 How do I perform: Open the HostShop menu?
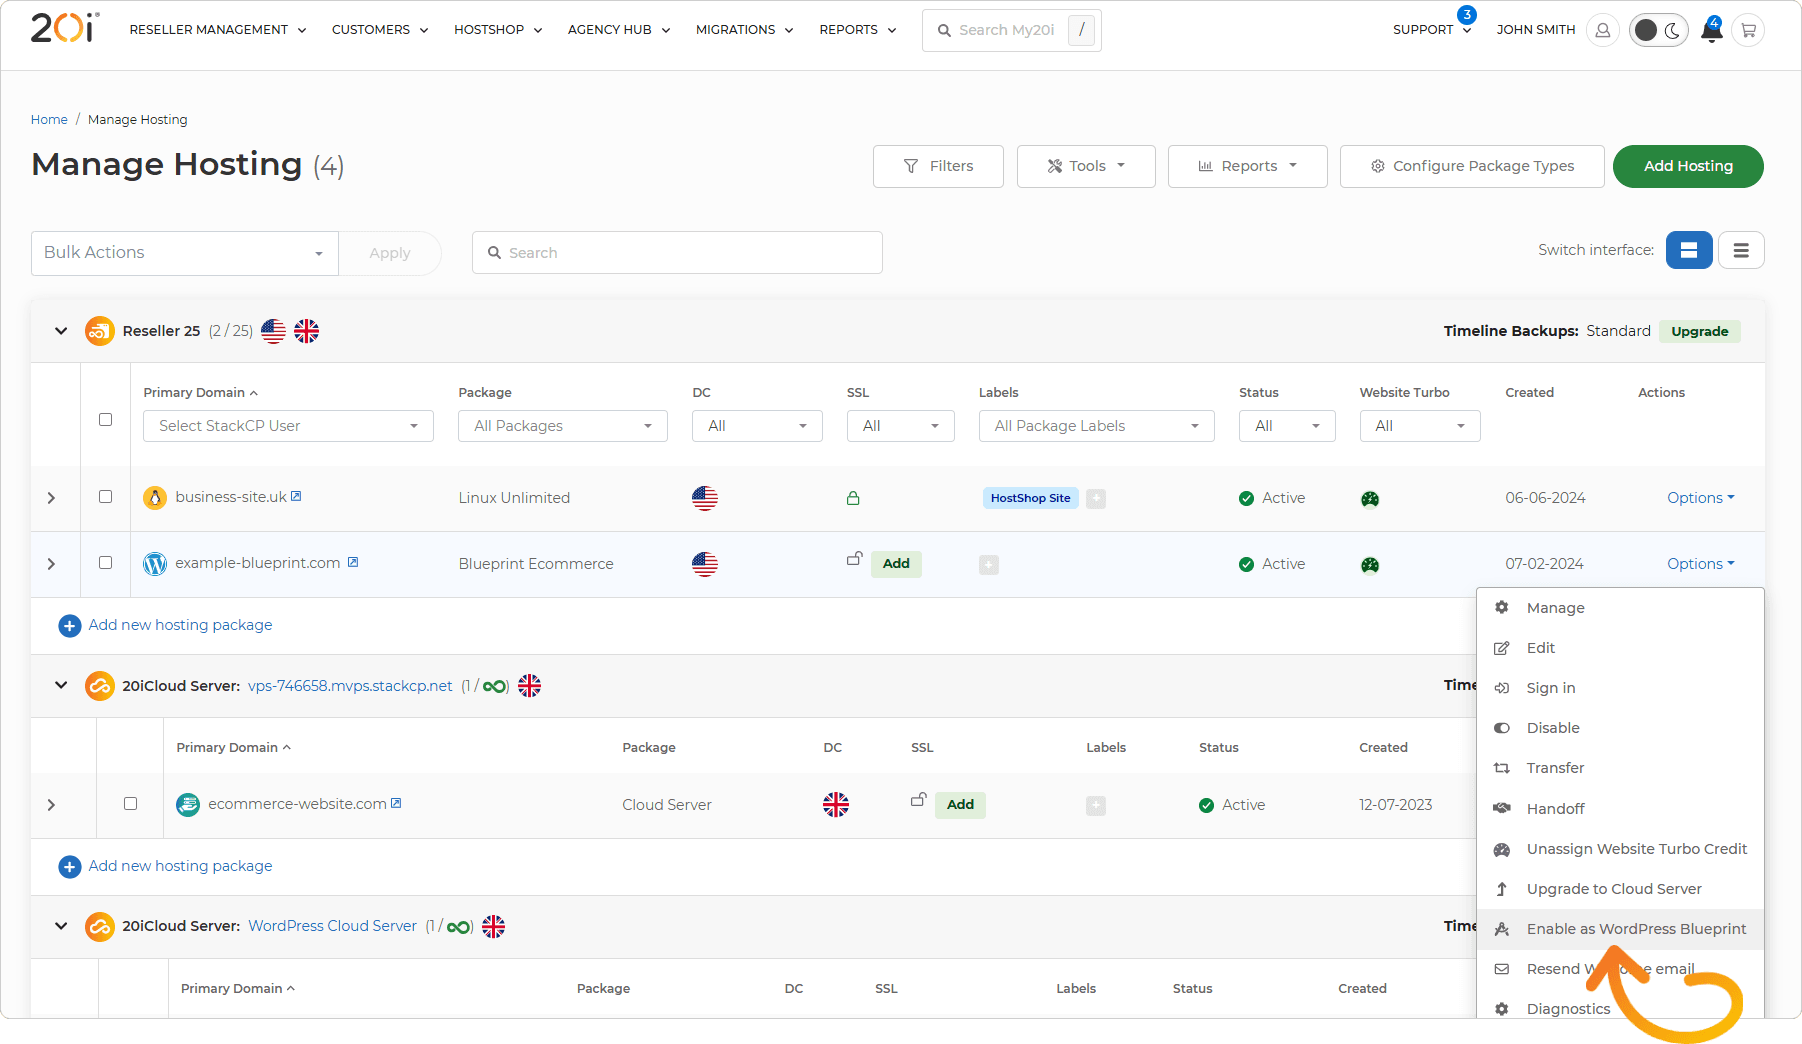pyautogui.click(x=498, y=30)
